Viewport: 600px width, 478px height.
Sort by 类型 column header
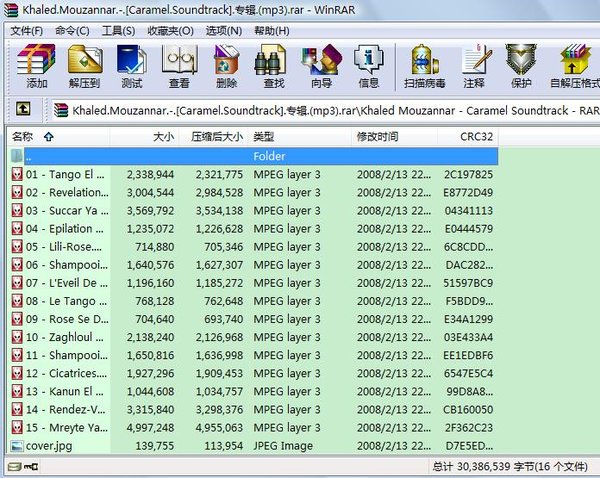pos(300,137)
